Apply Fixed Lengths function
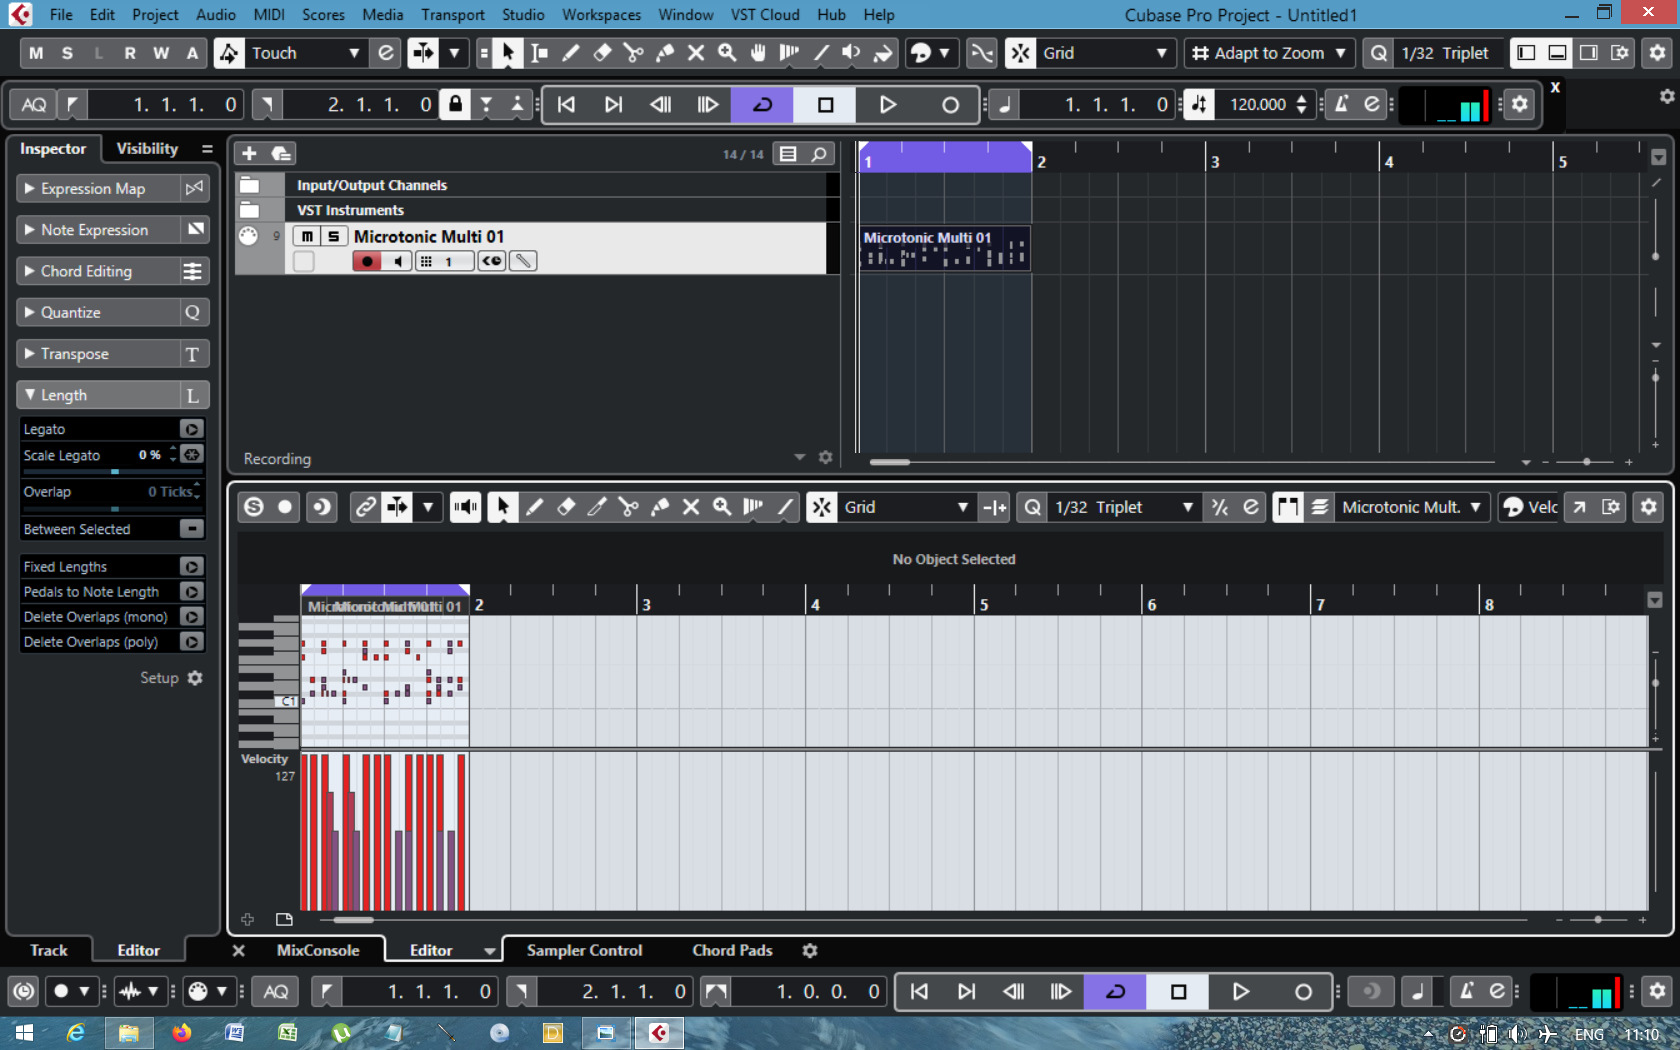Image resolution: width=1680 pixels, height=1050 pixels. [191, 566]
